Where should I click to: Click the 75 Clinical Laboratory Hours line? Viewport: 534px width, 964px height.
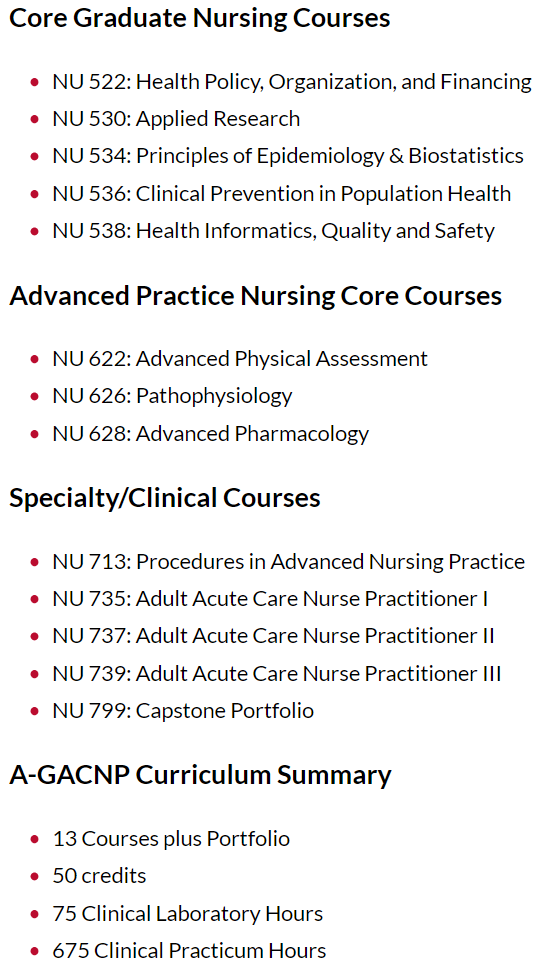(x=188, y=914)
